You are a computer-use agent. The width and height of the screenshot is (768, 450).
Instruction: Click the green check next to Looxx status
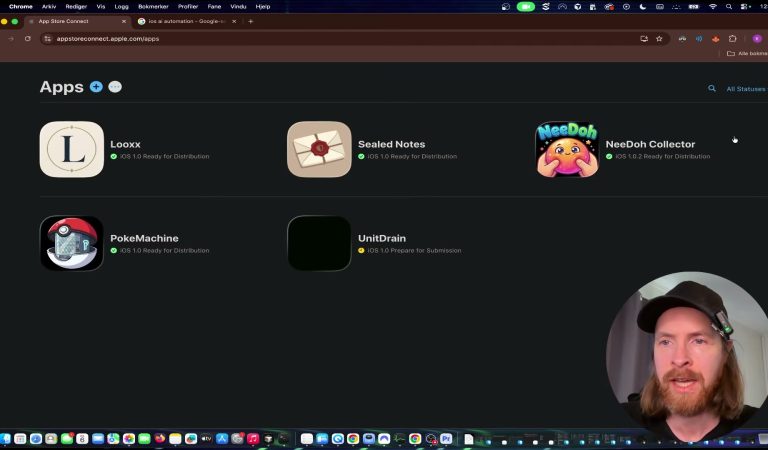[x=114, y=156]
